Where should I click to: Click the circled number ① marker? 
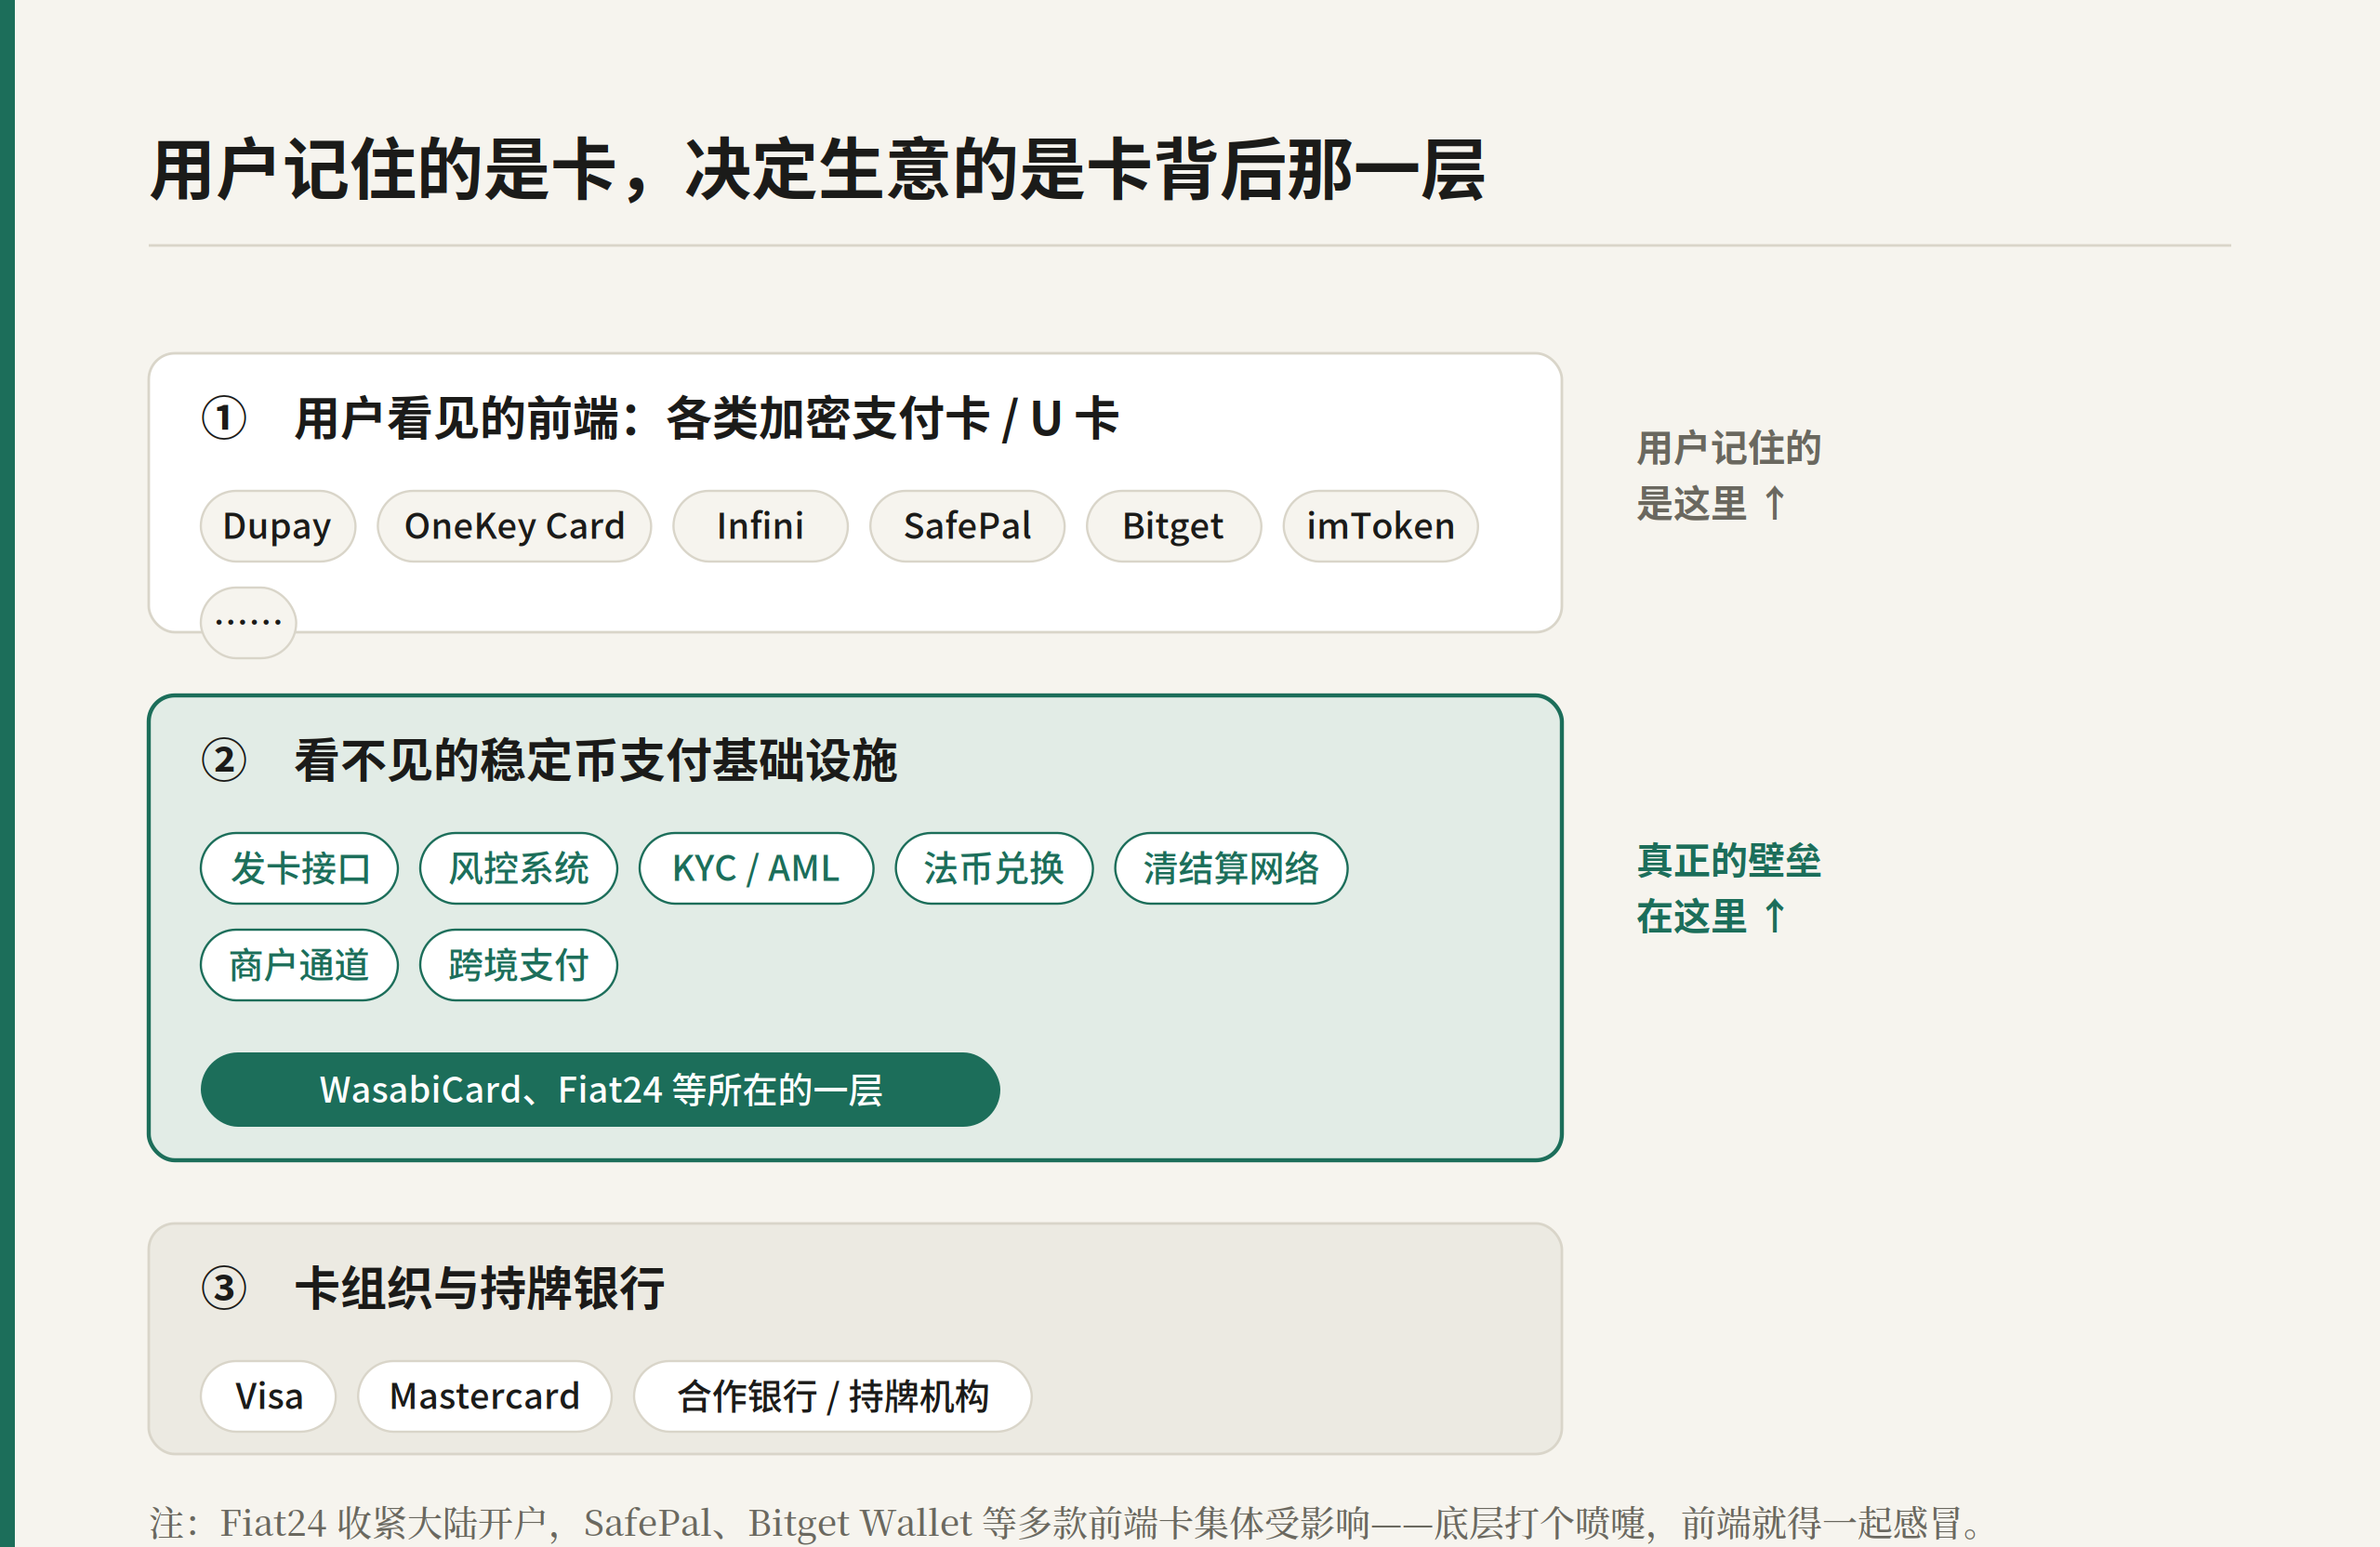pyautogui.click(x=224, y=418)
